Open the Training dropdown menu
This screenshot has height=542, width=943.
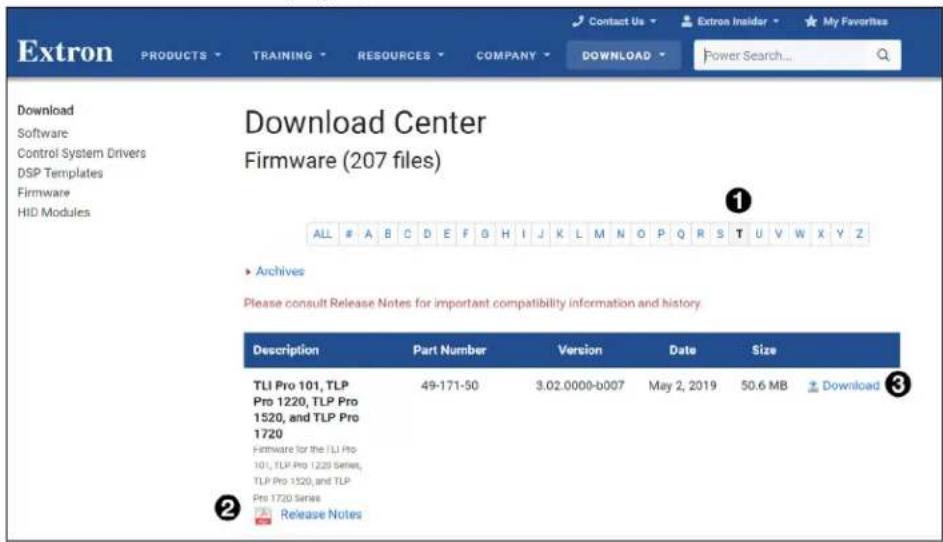pyautogui.click(x=289, y=55)
